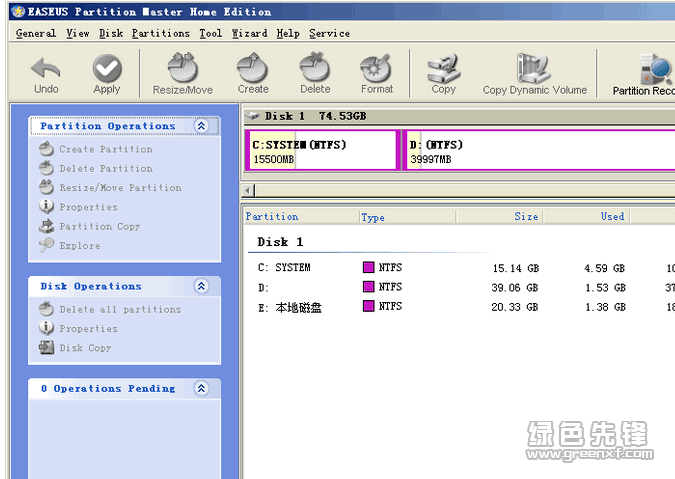This screenshot has height=479, width=675.
Task: Open the Tool menu
Action: click(211, 33)
